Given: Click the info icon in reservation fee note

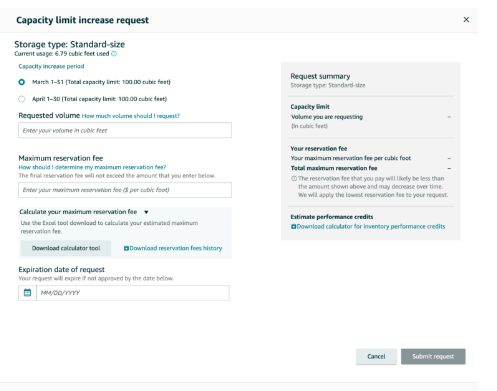Looking at the screenshot, I should click(x=294, y=178).
